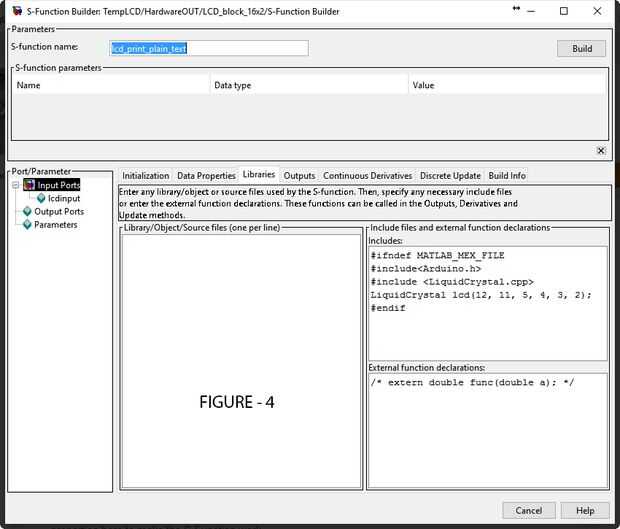This screenshot has width=620, height=529.
Task: Select Input Ports in the tree
Action: point(59,185)
